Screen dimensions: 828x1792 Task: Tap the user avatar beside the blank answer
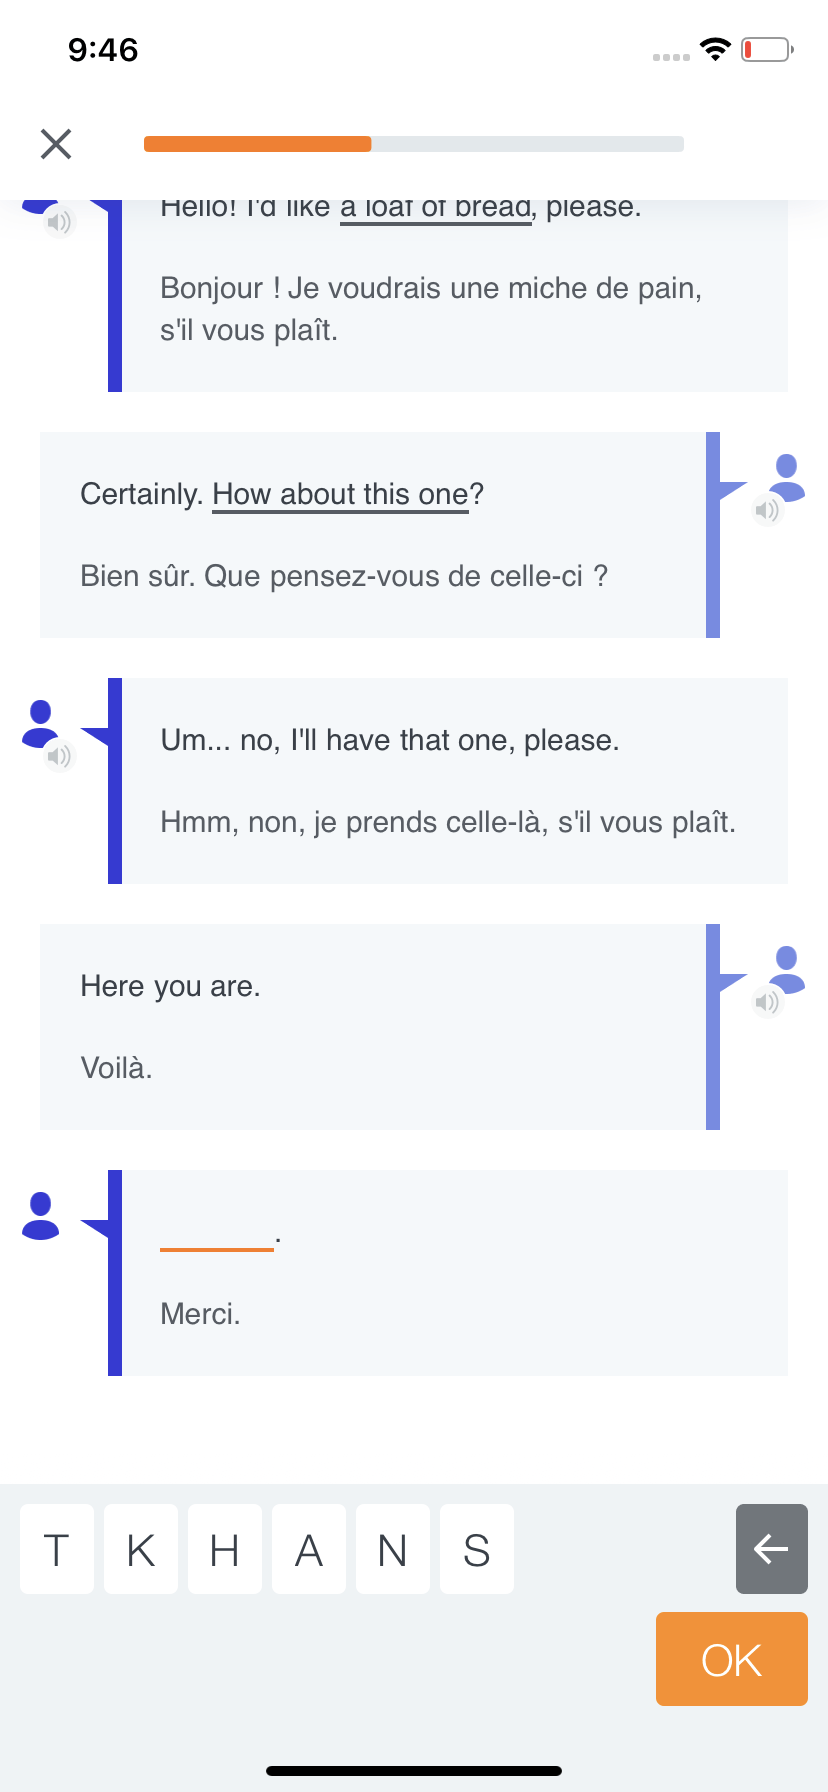pyautogui.click(x=40, y=1216)
